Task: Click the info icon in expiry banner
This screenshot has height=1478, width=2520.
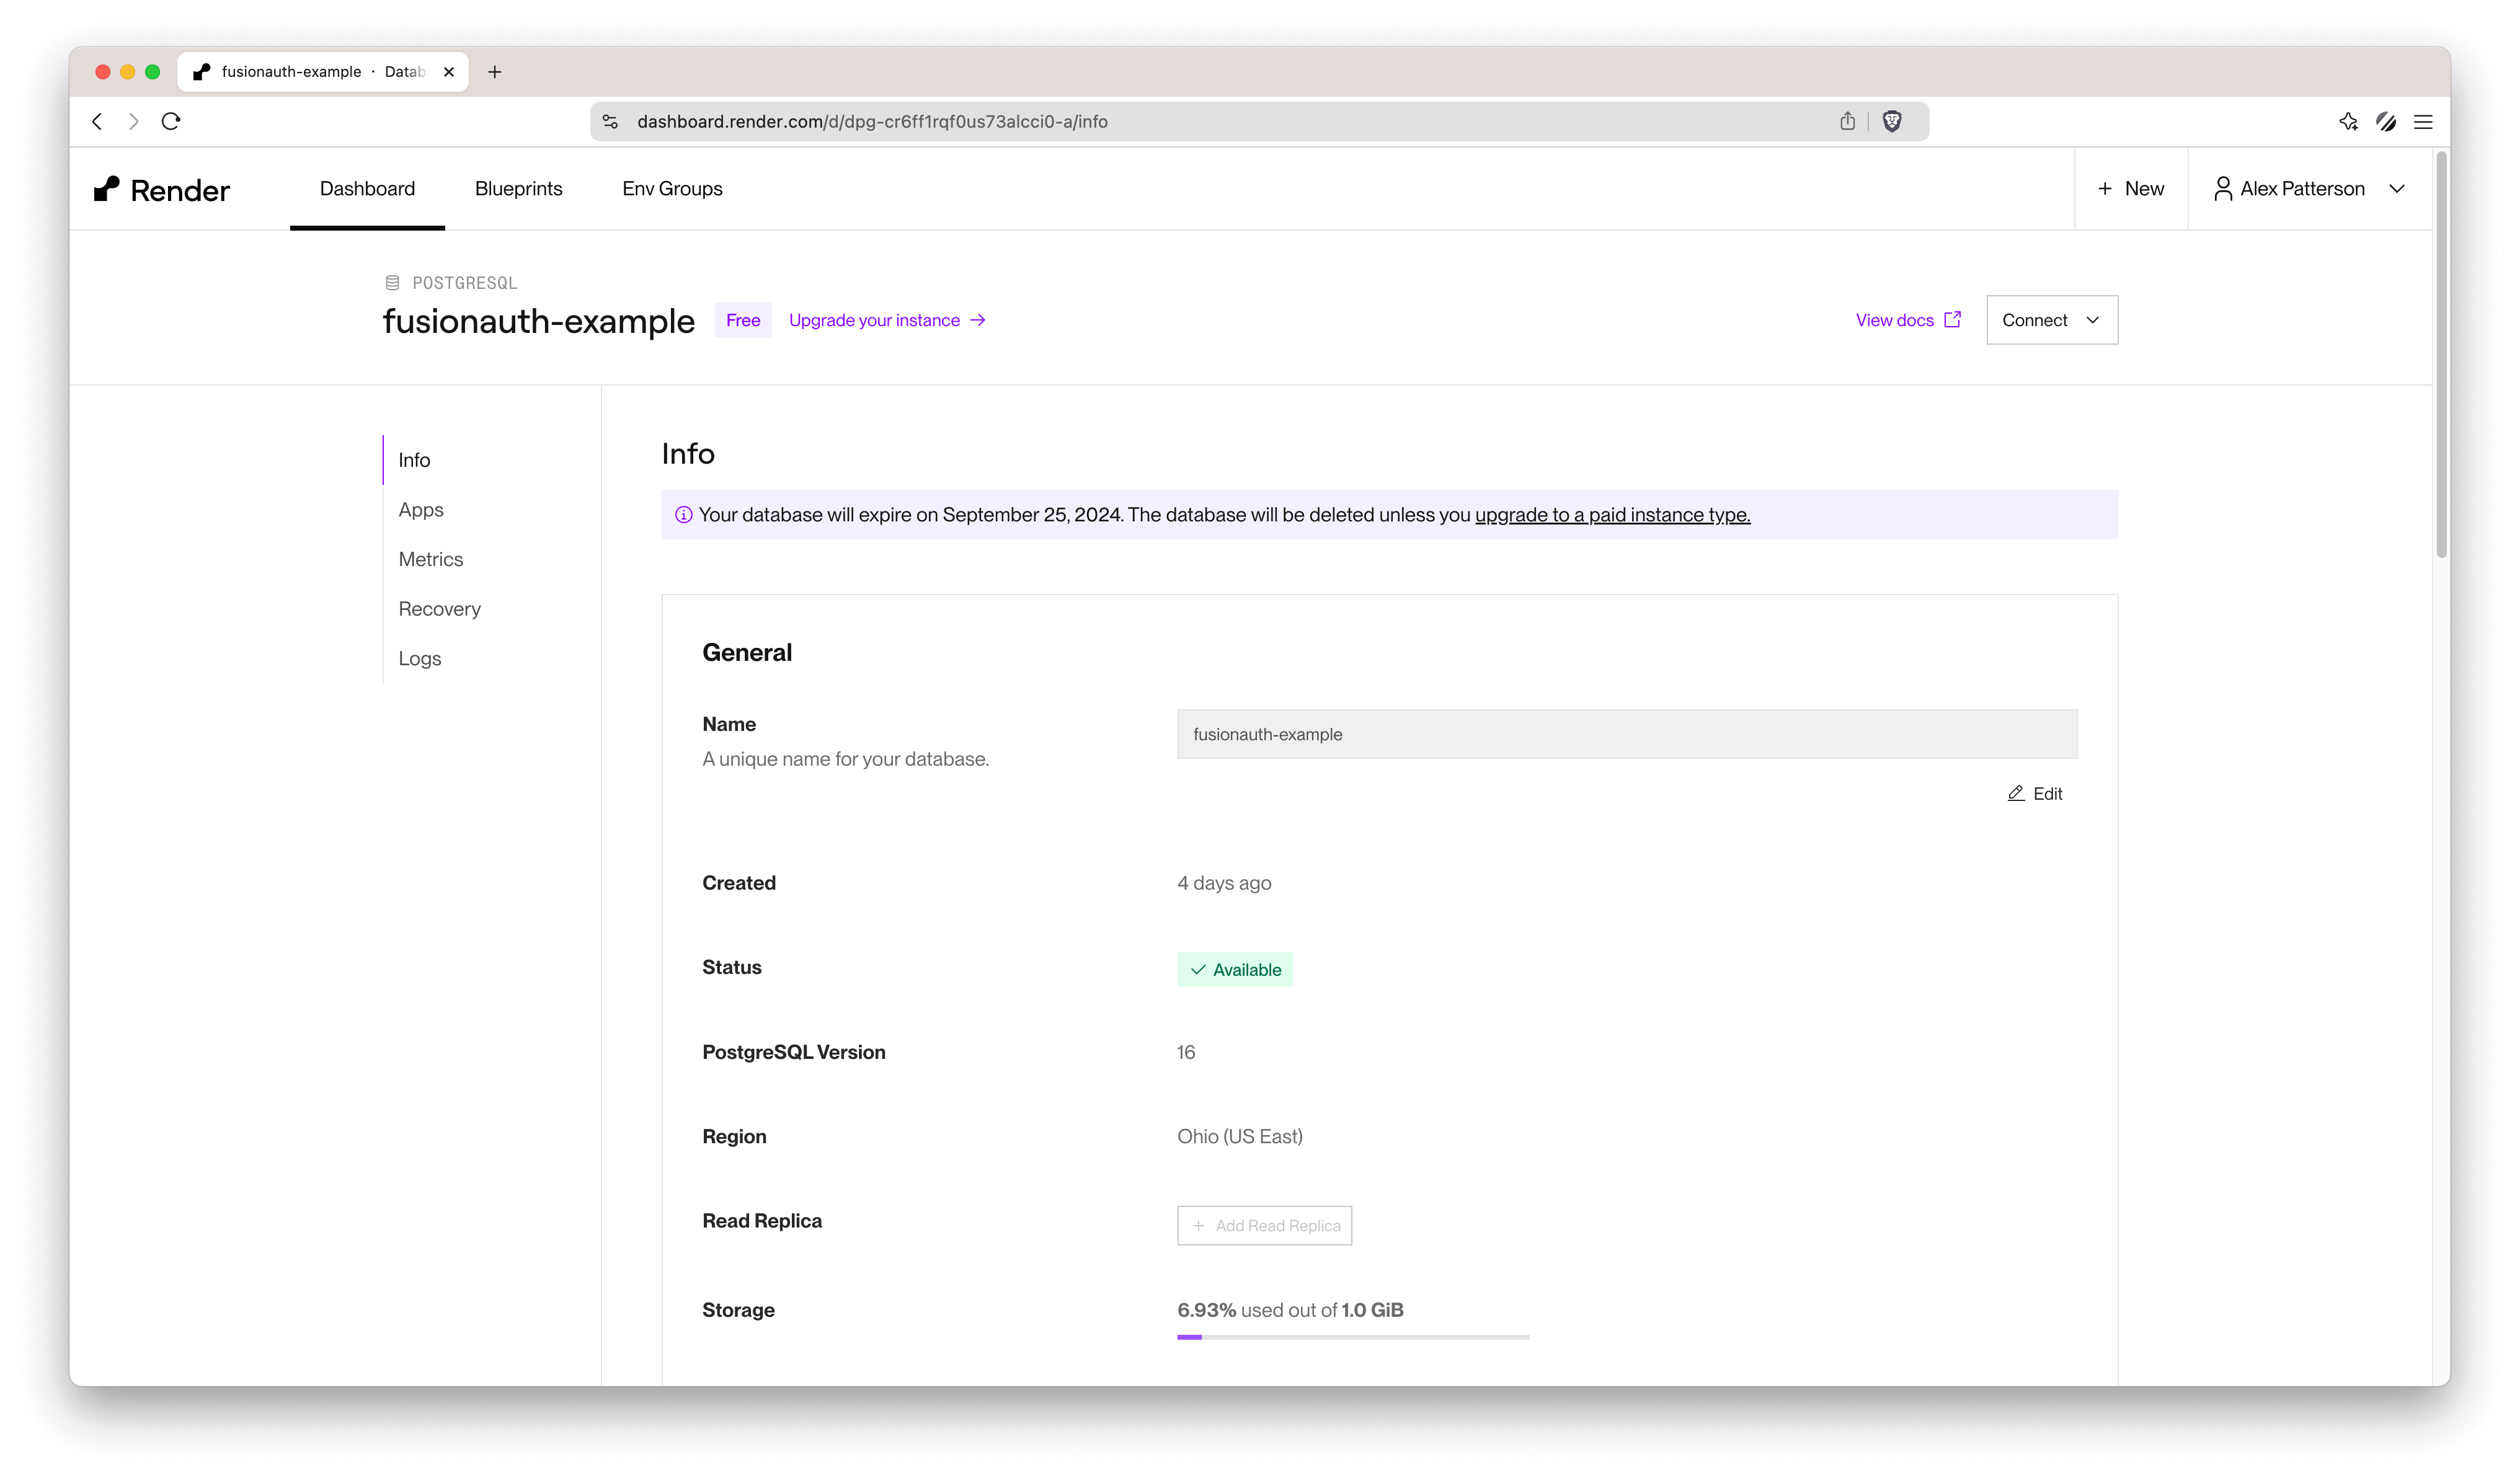Action: click(684, 515)
